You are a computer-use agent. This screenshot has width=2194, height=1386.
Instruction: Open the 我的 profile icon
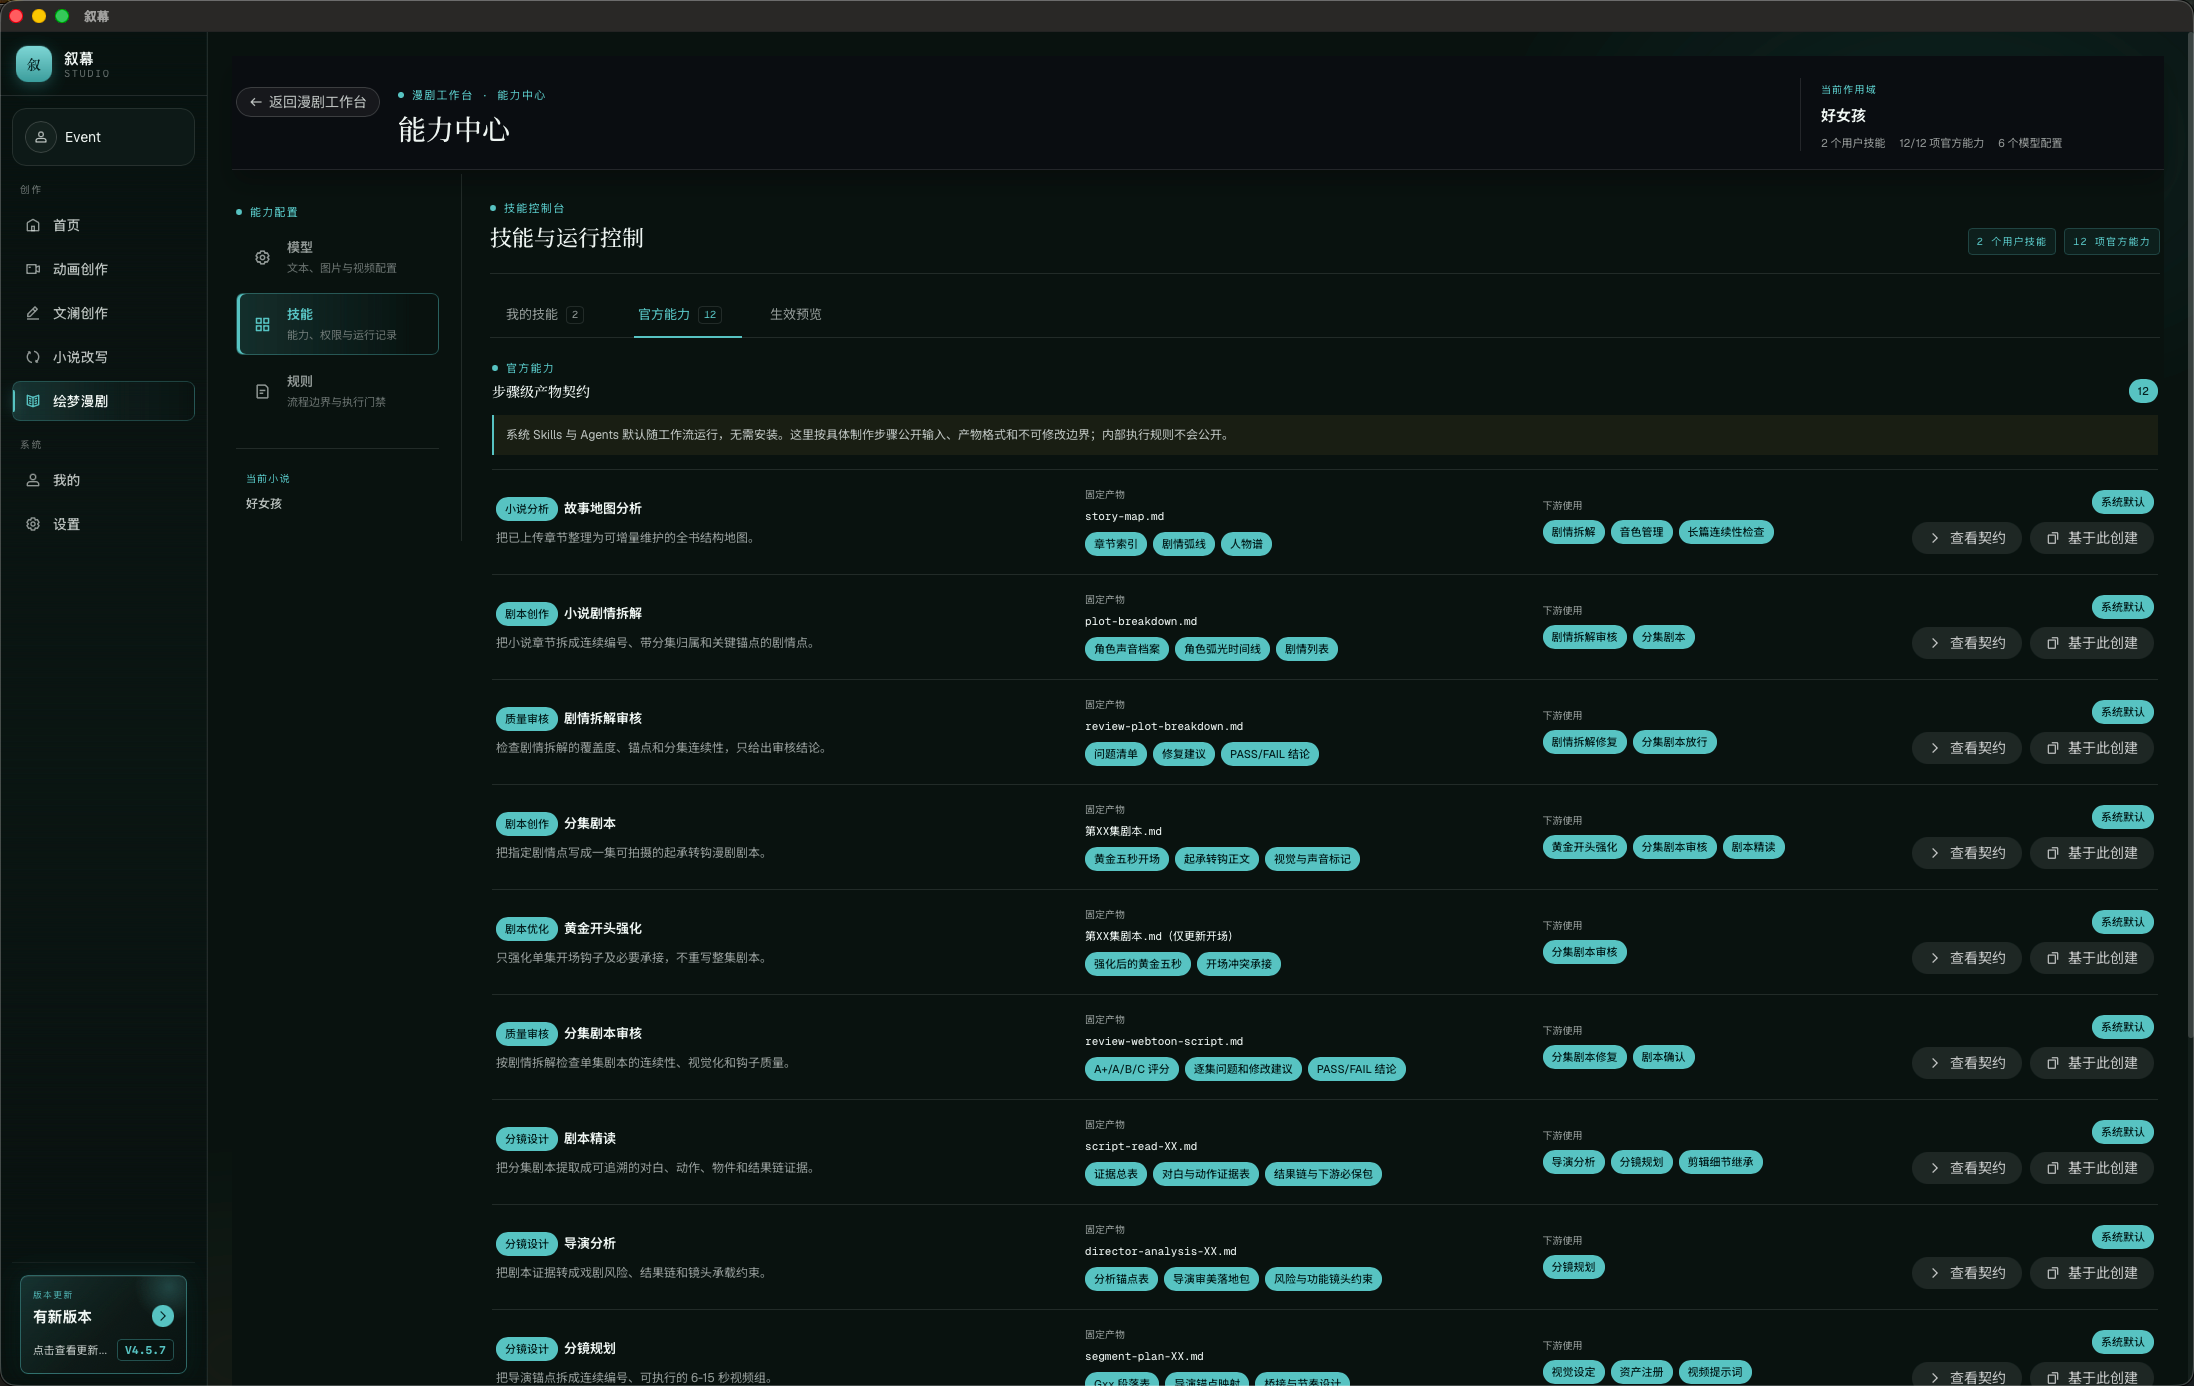pyautogui.click(x=33, y=480)
